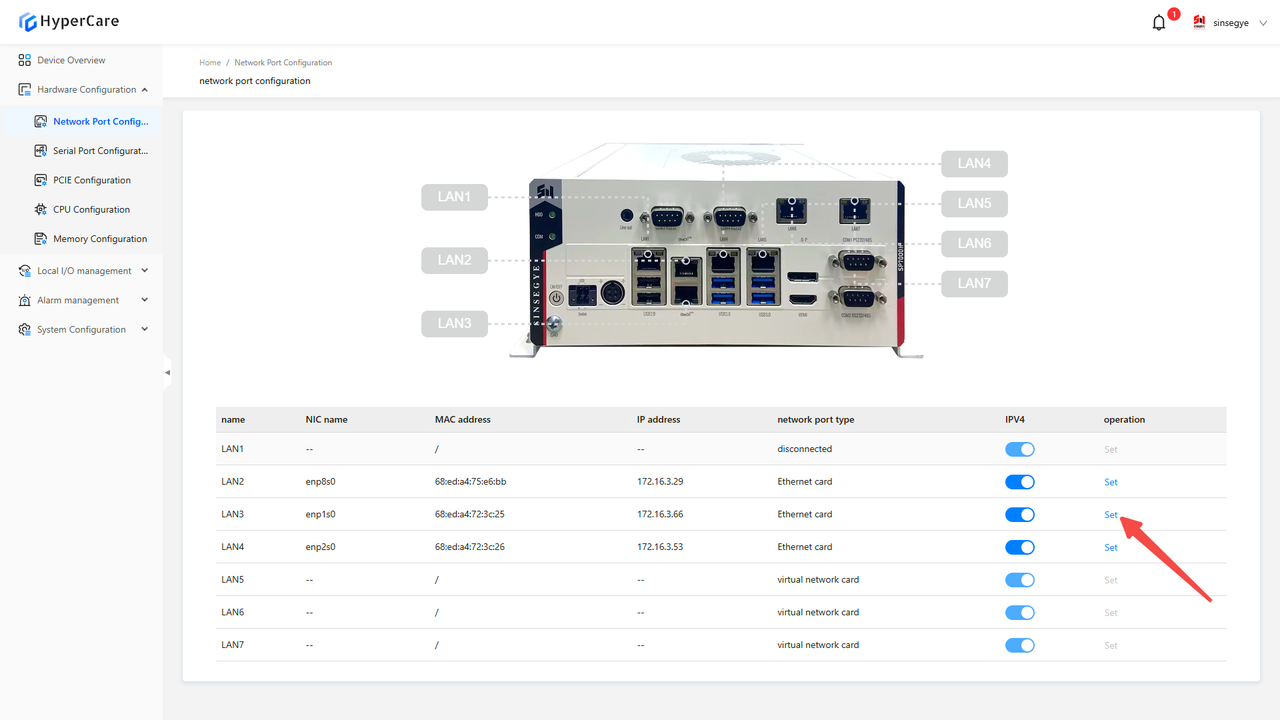Toggle IPV4 switch for LAN2
This screenshot has height=720, width=1280.
pos(1019,482)
